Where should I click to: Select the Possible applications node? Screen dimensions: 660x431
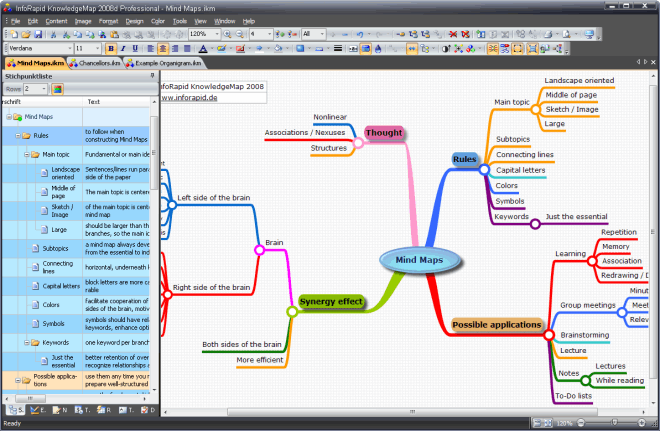(x=497, y=325)
